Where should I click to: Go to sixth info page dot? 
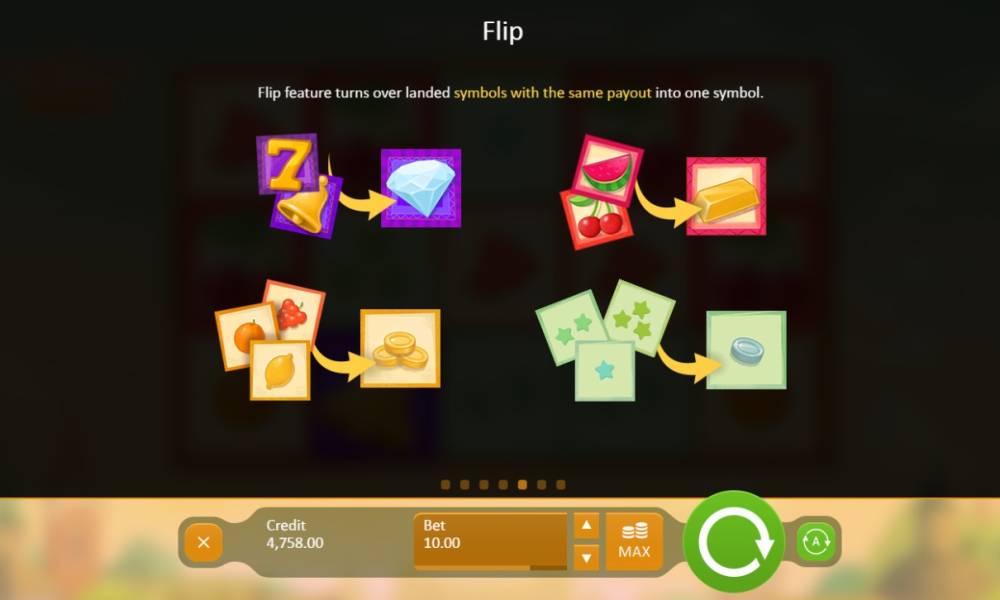click(541, 485)
